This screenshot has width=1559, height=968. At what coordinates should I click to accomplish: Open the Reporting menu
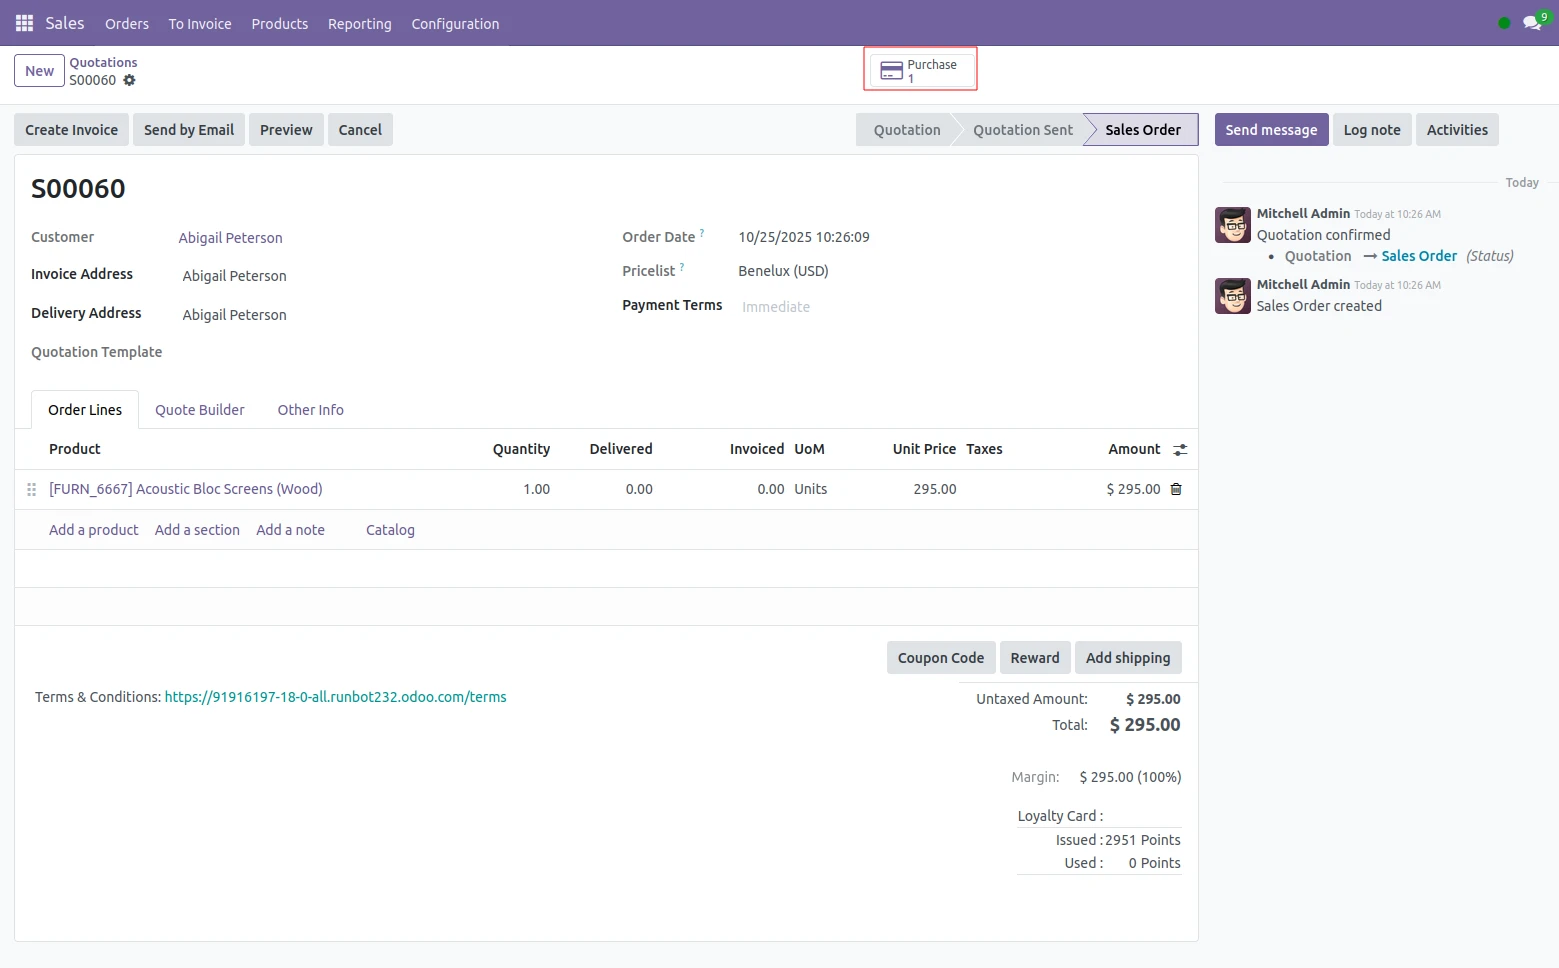pos(359,24)
